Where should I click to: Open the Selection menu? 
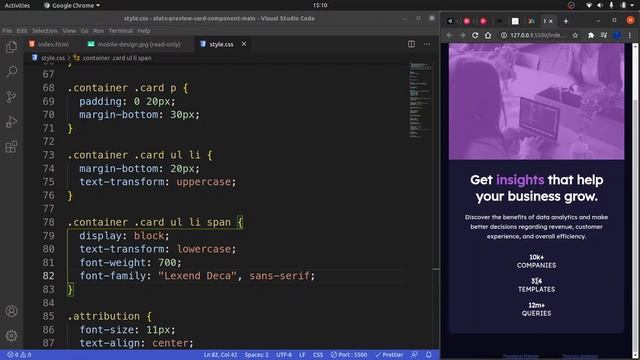[44, 31]
